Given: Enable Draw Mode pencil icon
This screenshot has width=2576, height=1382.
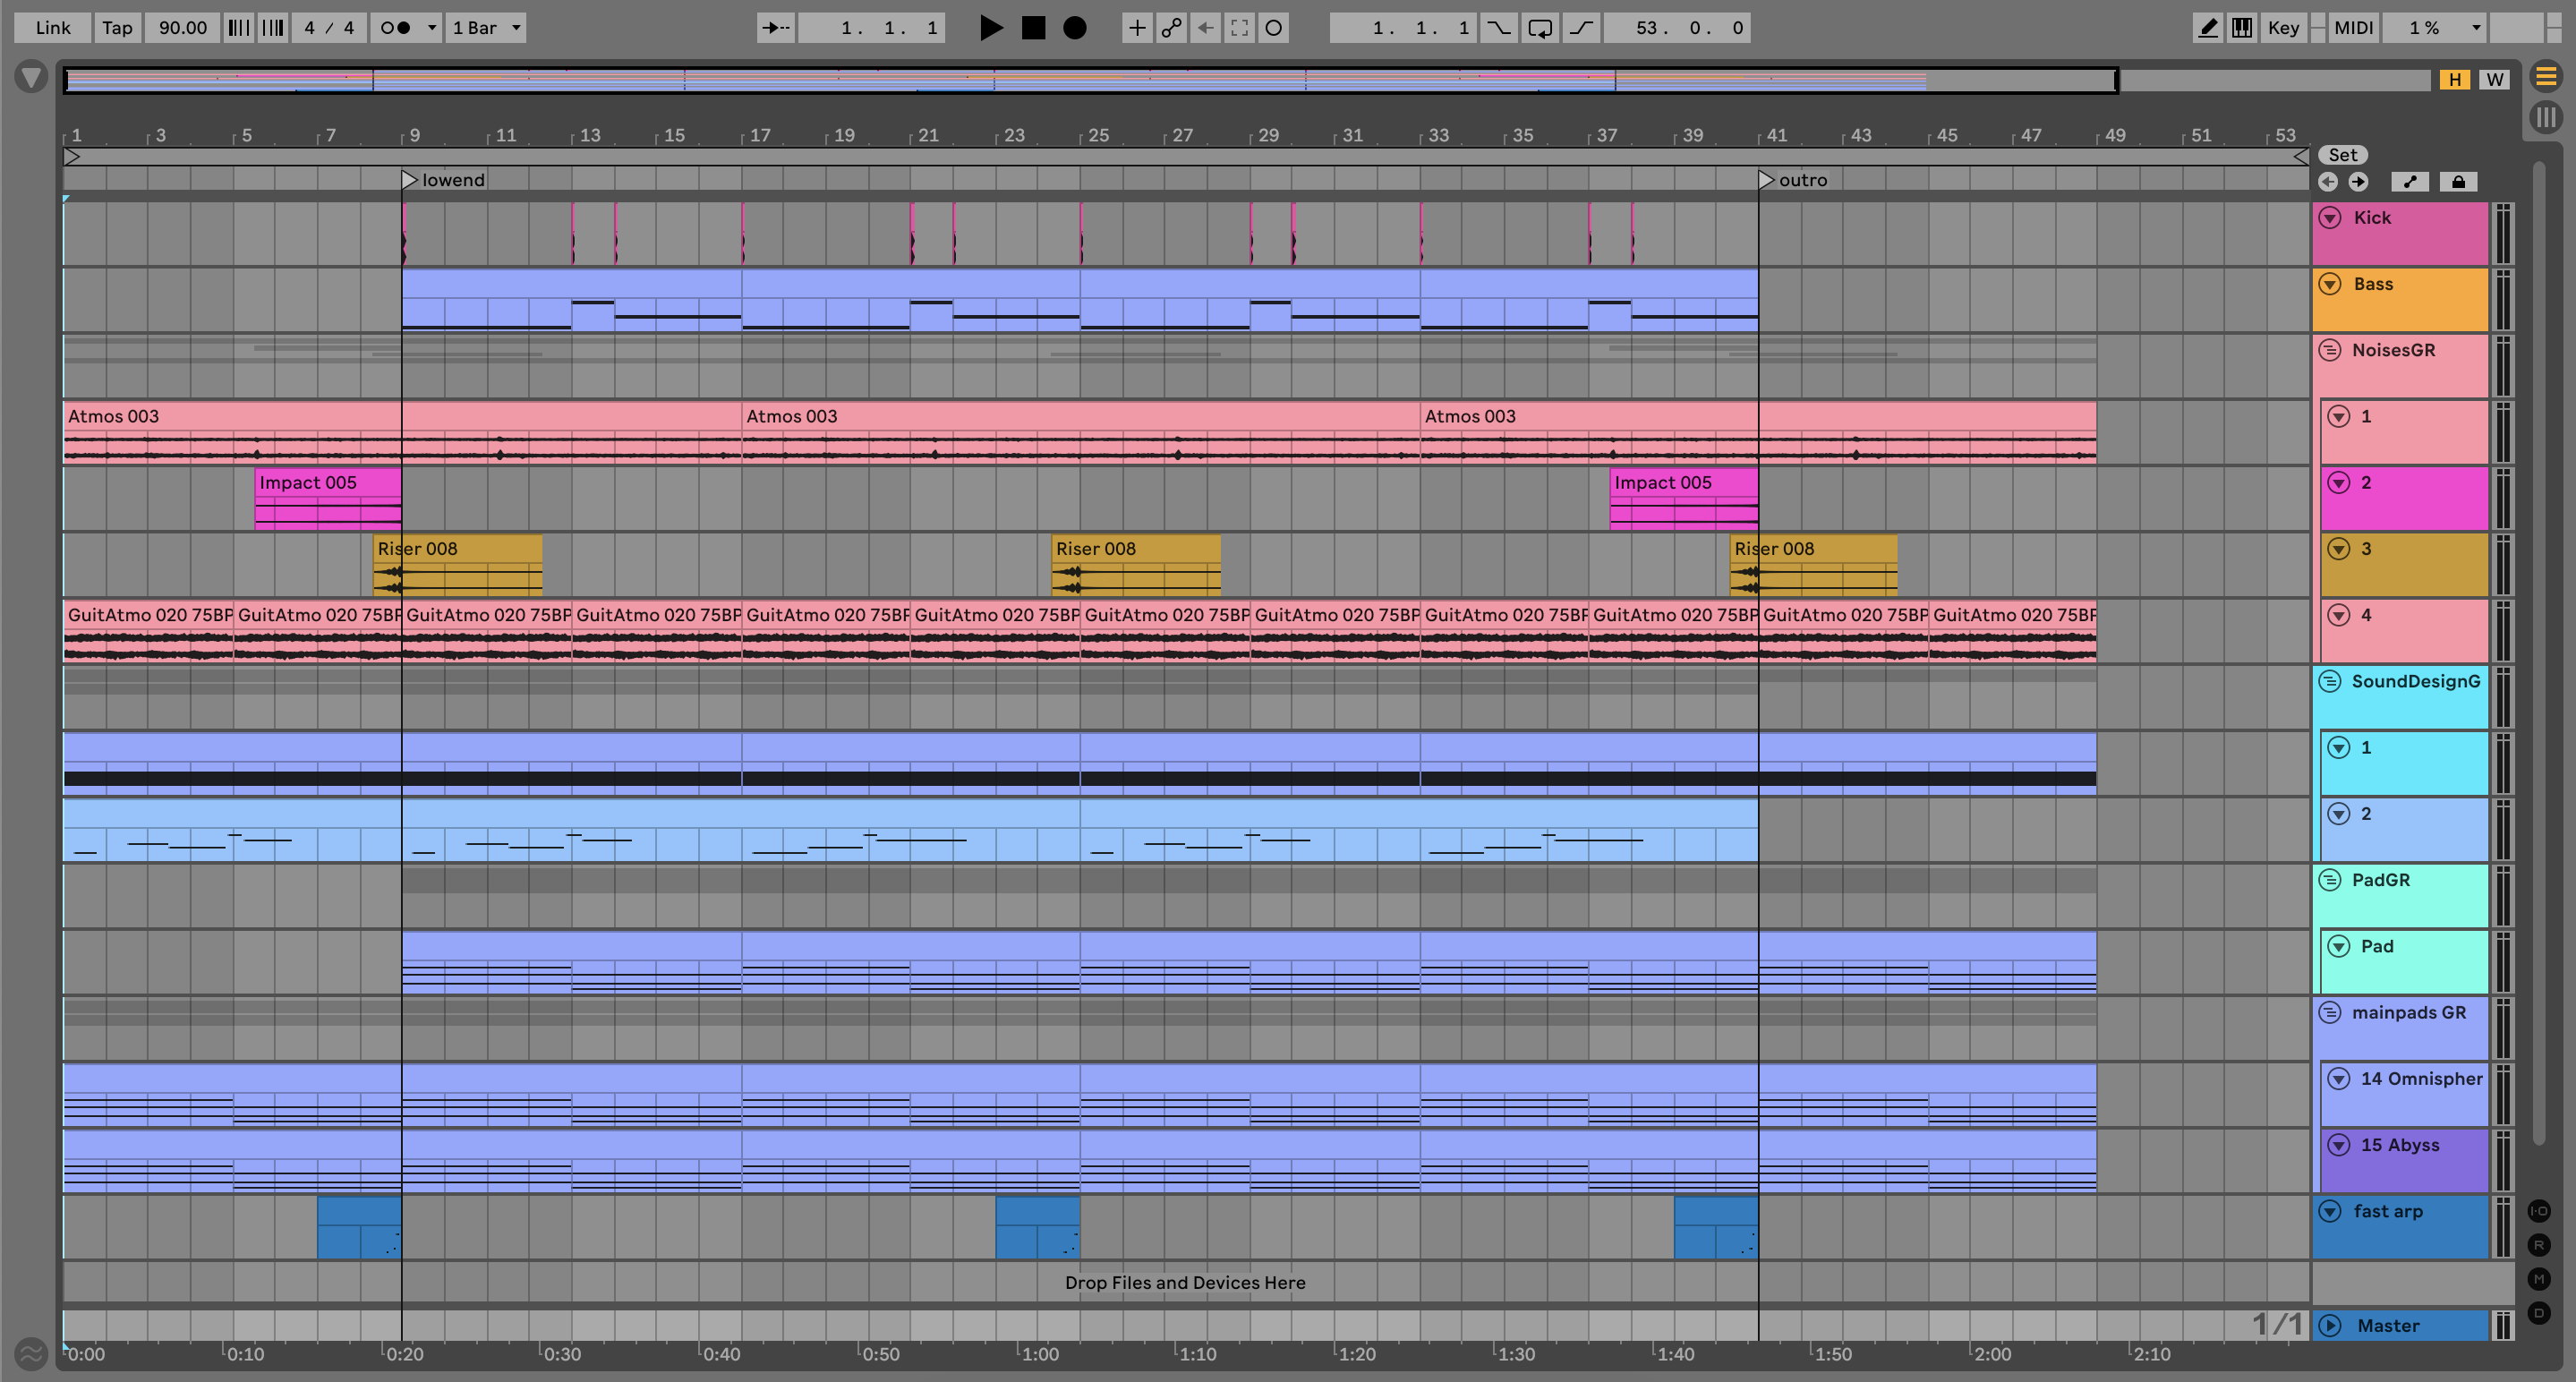Looking at the screenshot, I should 2207,28.
